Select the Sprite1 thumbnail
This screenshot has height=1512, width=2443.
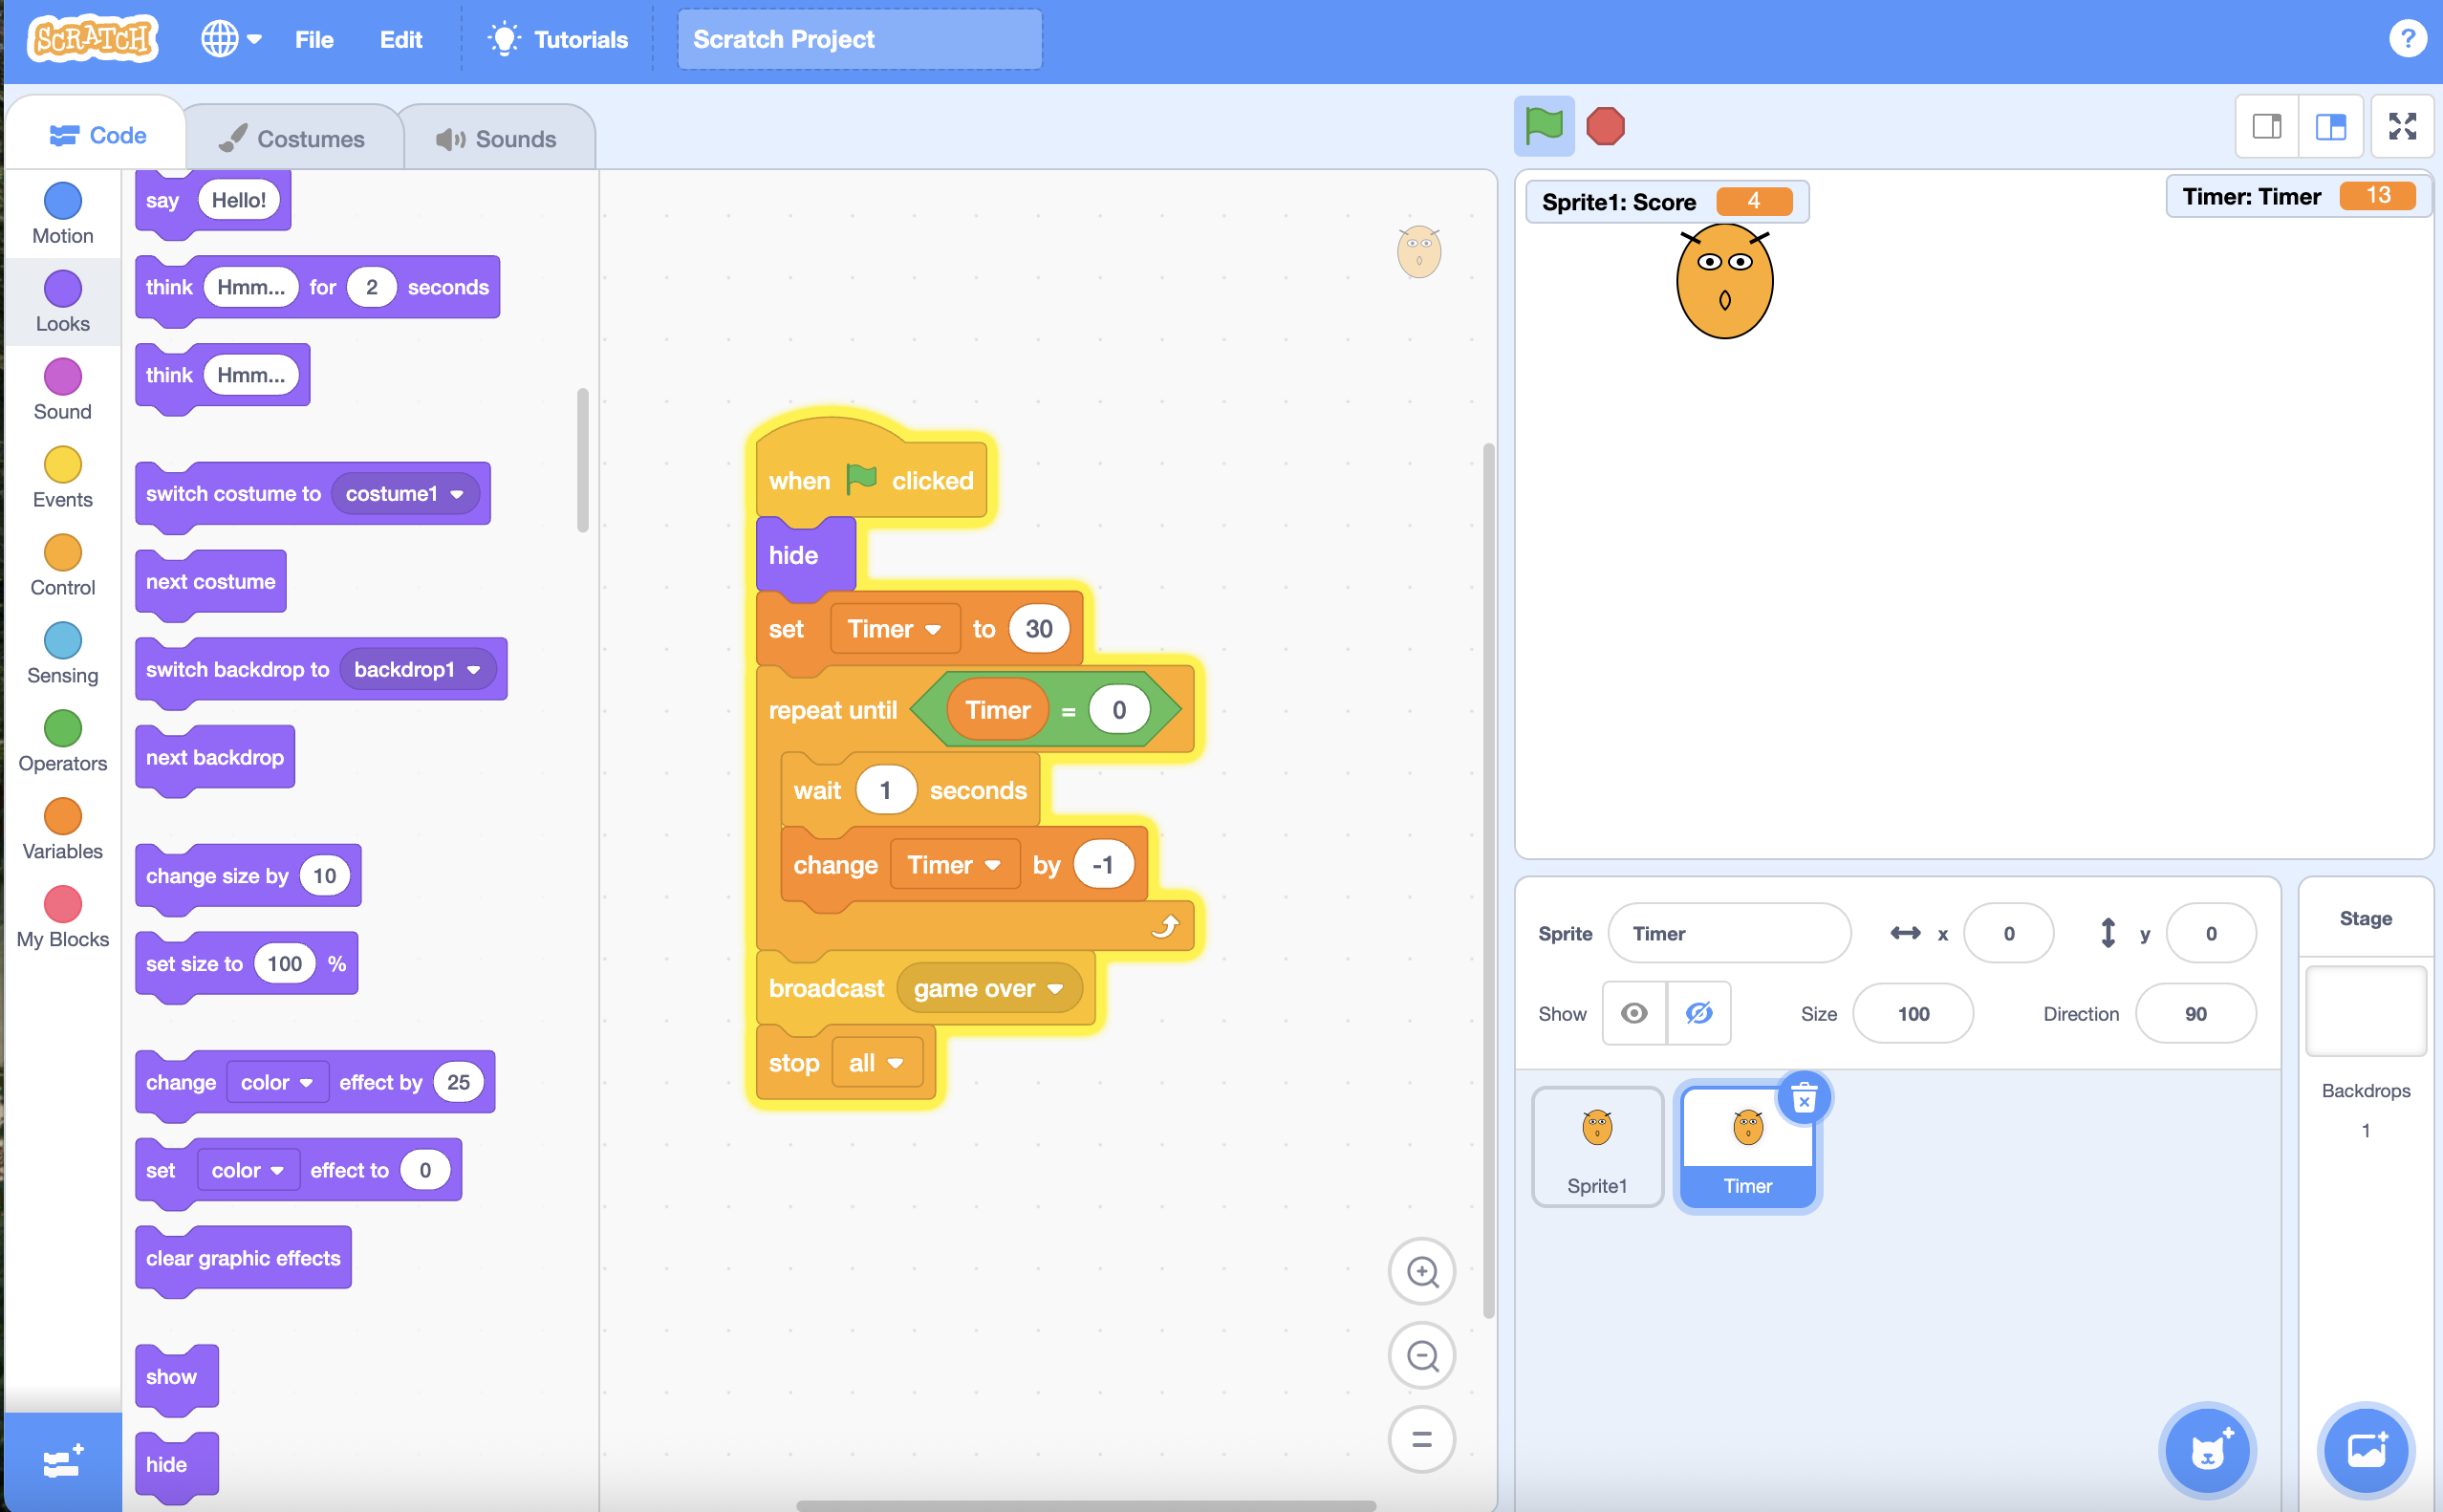[x=1596, y=1145]
